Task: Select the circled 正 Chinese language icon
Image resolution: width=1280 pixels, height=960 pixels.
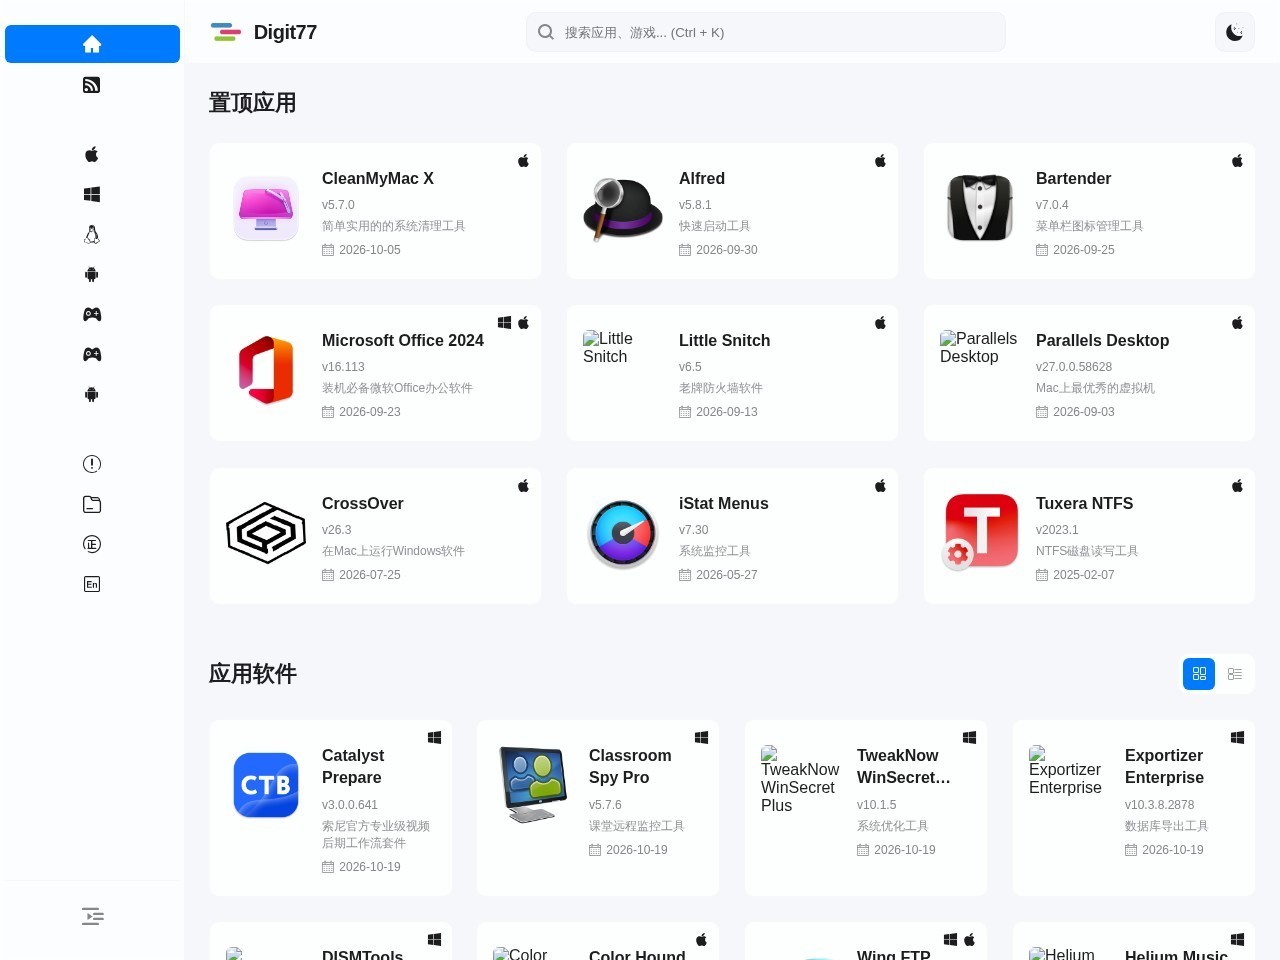Action: (92, 544)
